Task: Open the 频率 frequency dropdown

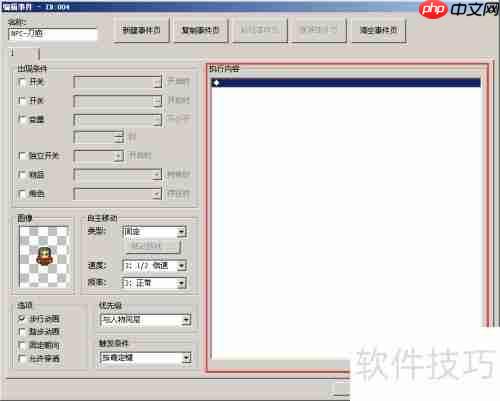Action: [x=154, y=283]
